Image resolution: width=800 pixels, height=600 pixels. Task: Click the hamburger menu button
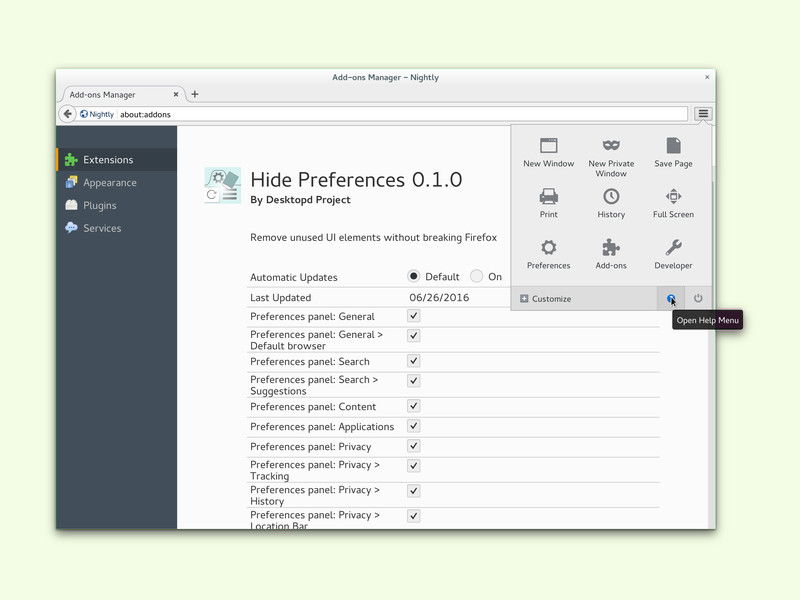(x=703, y=113)
